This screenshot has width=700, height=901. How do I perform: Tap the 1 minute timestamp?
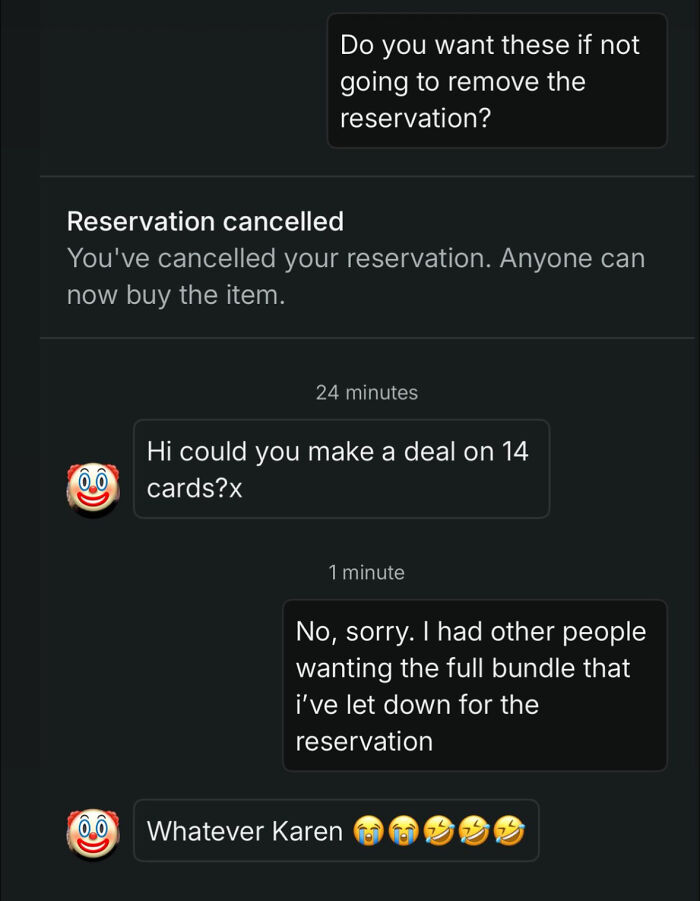(367, 572)
